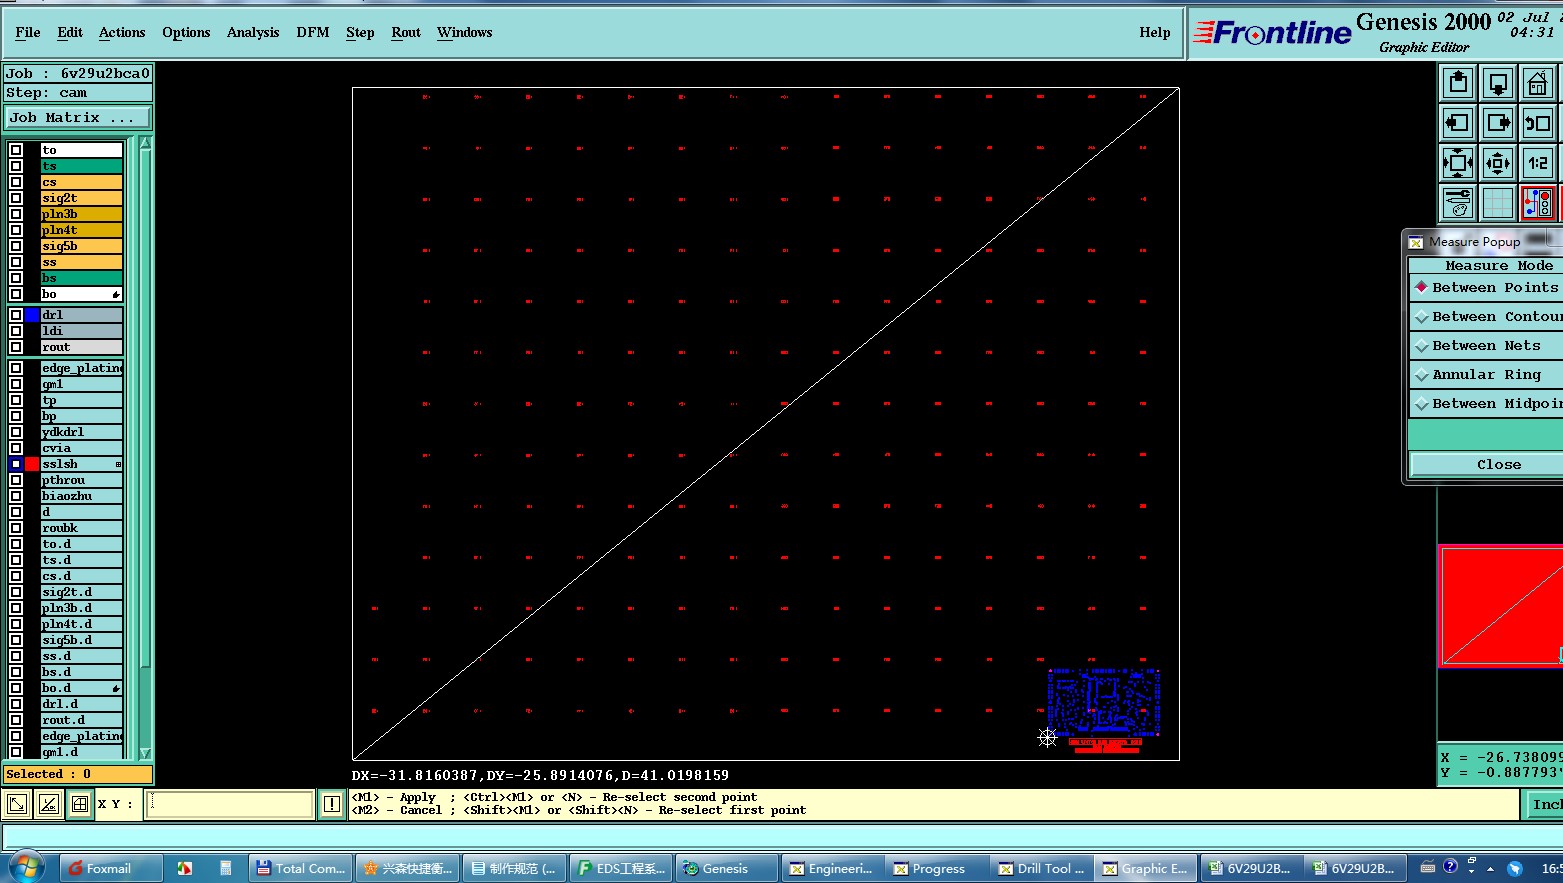The height and width of the screenshot is (883, 1563).
Task: Click the exclamation mark icon
Action: [332, 804]
